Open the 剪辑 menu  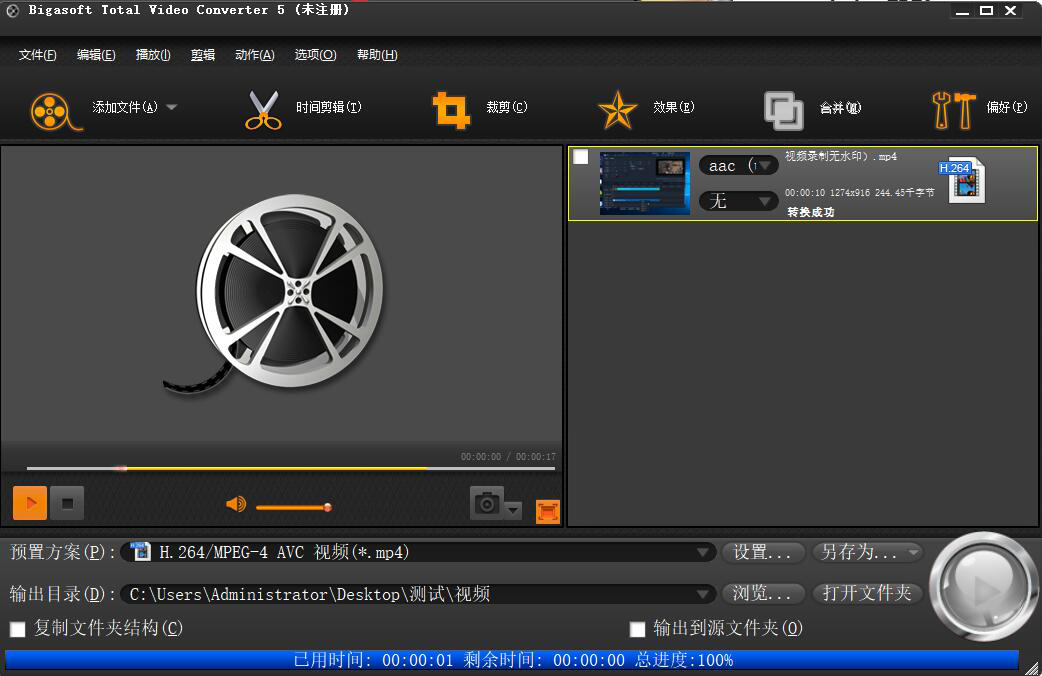coord(203,55)
